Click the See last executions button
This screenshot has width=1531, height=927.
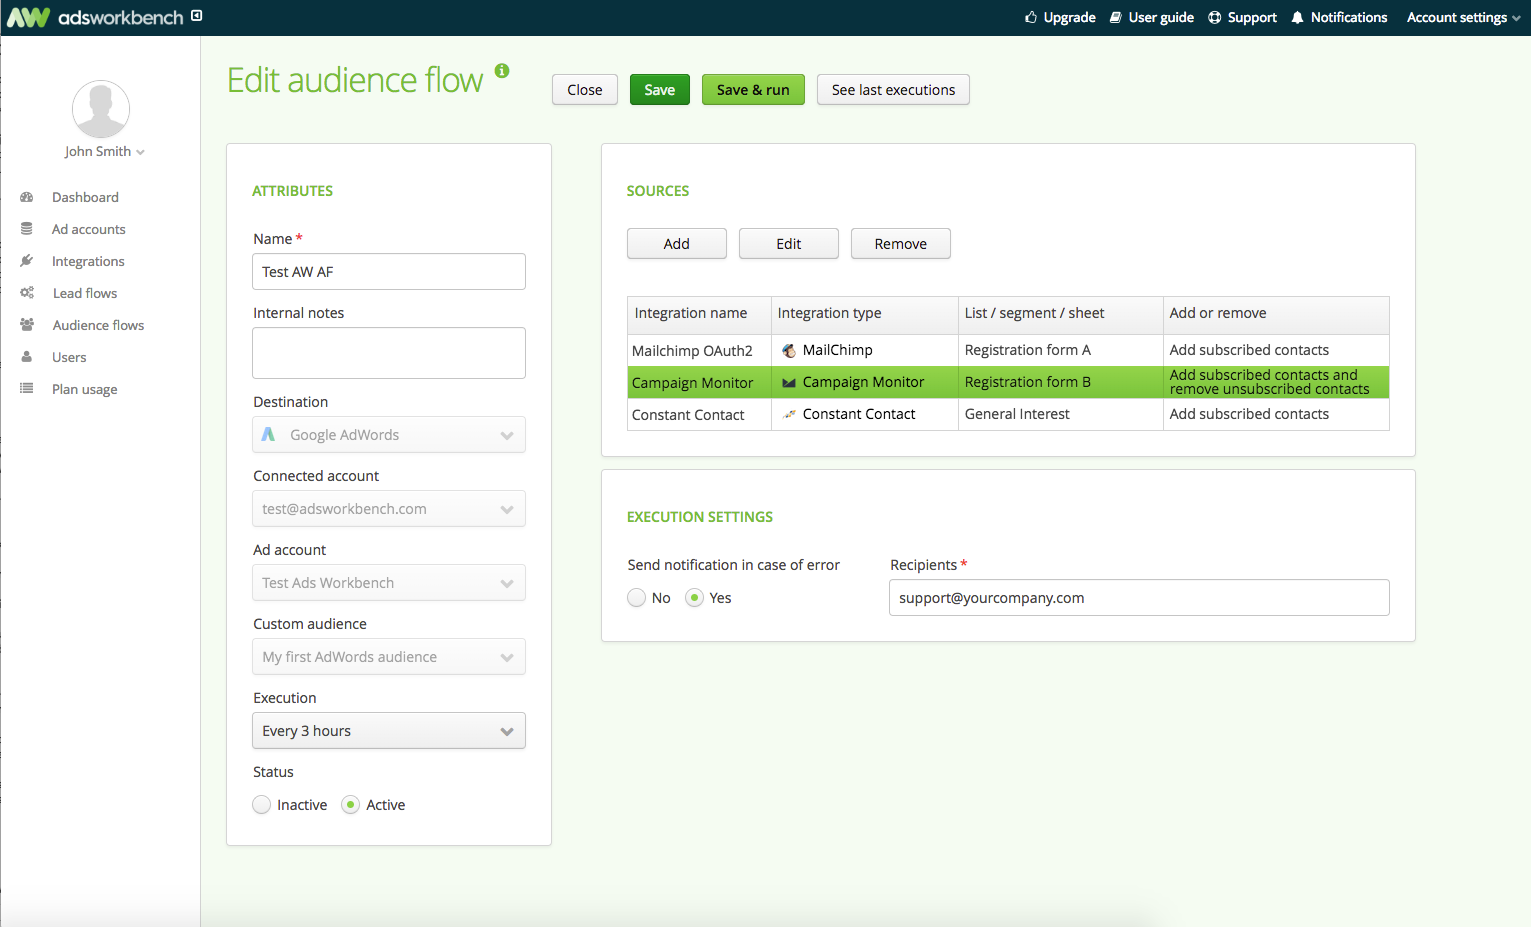[x=893, y=90]
